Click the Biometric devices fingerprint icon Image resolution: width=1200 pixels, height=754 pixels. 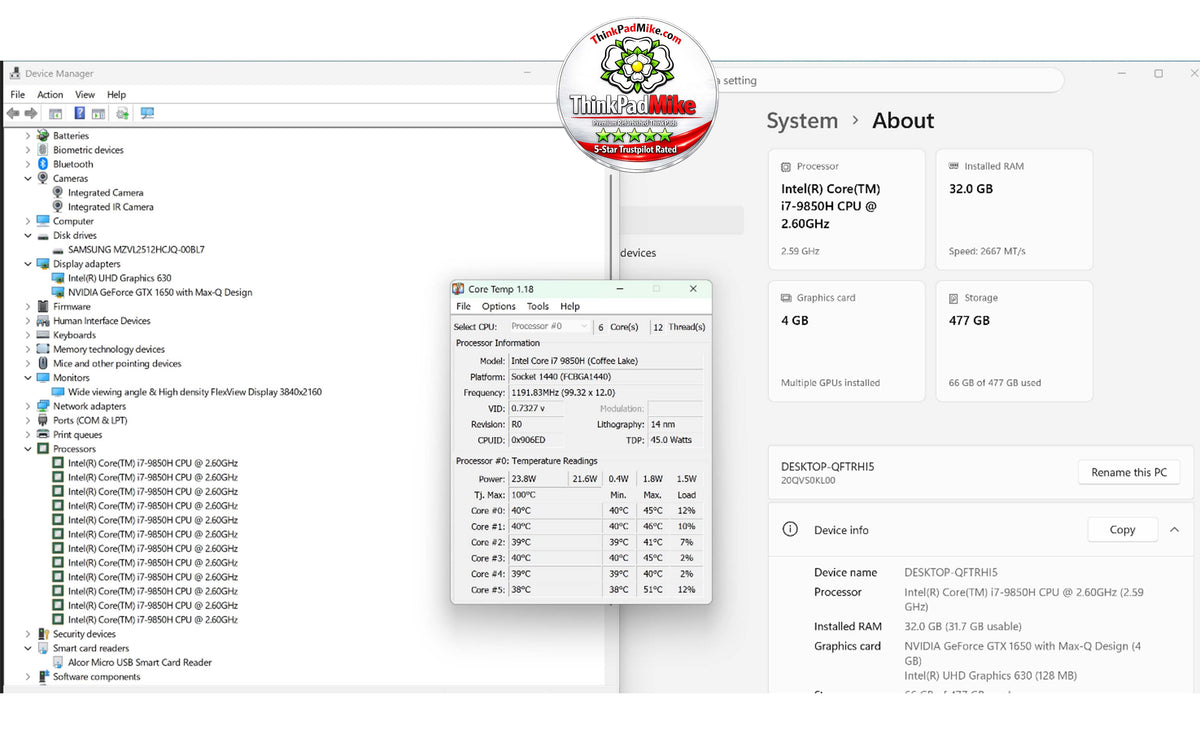point(44,150)
